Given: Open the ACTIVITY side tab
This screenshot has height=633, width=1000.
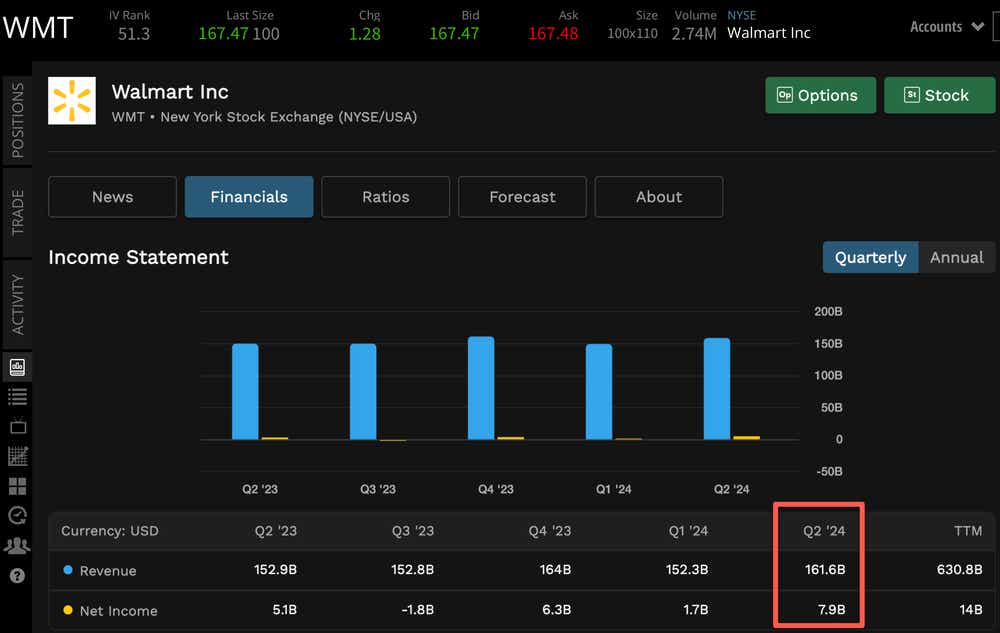Looking at the screenshot, I should click(x=17, y=304).
